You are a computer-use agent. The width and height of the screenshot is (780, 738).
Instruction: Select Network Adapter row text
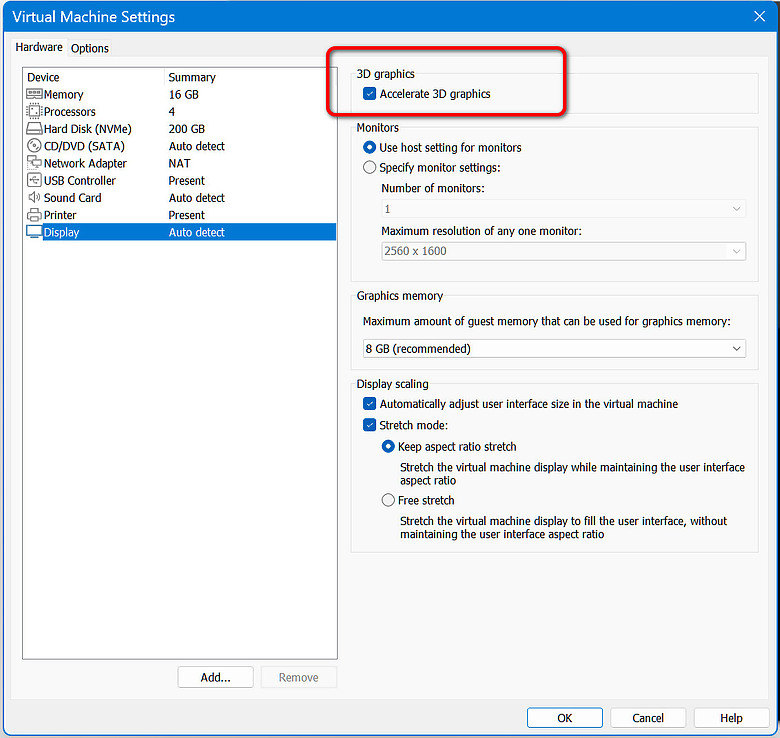pyautogui.click(x=85, y=163)
